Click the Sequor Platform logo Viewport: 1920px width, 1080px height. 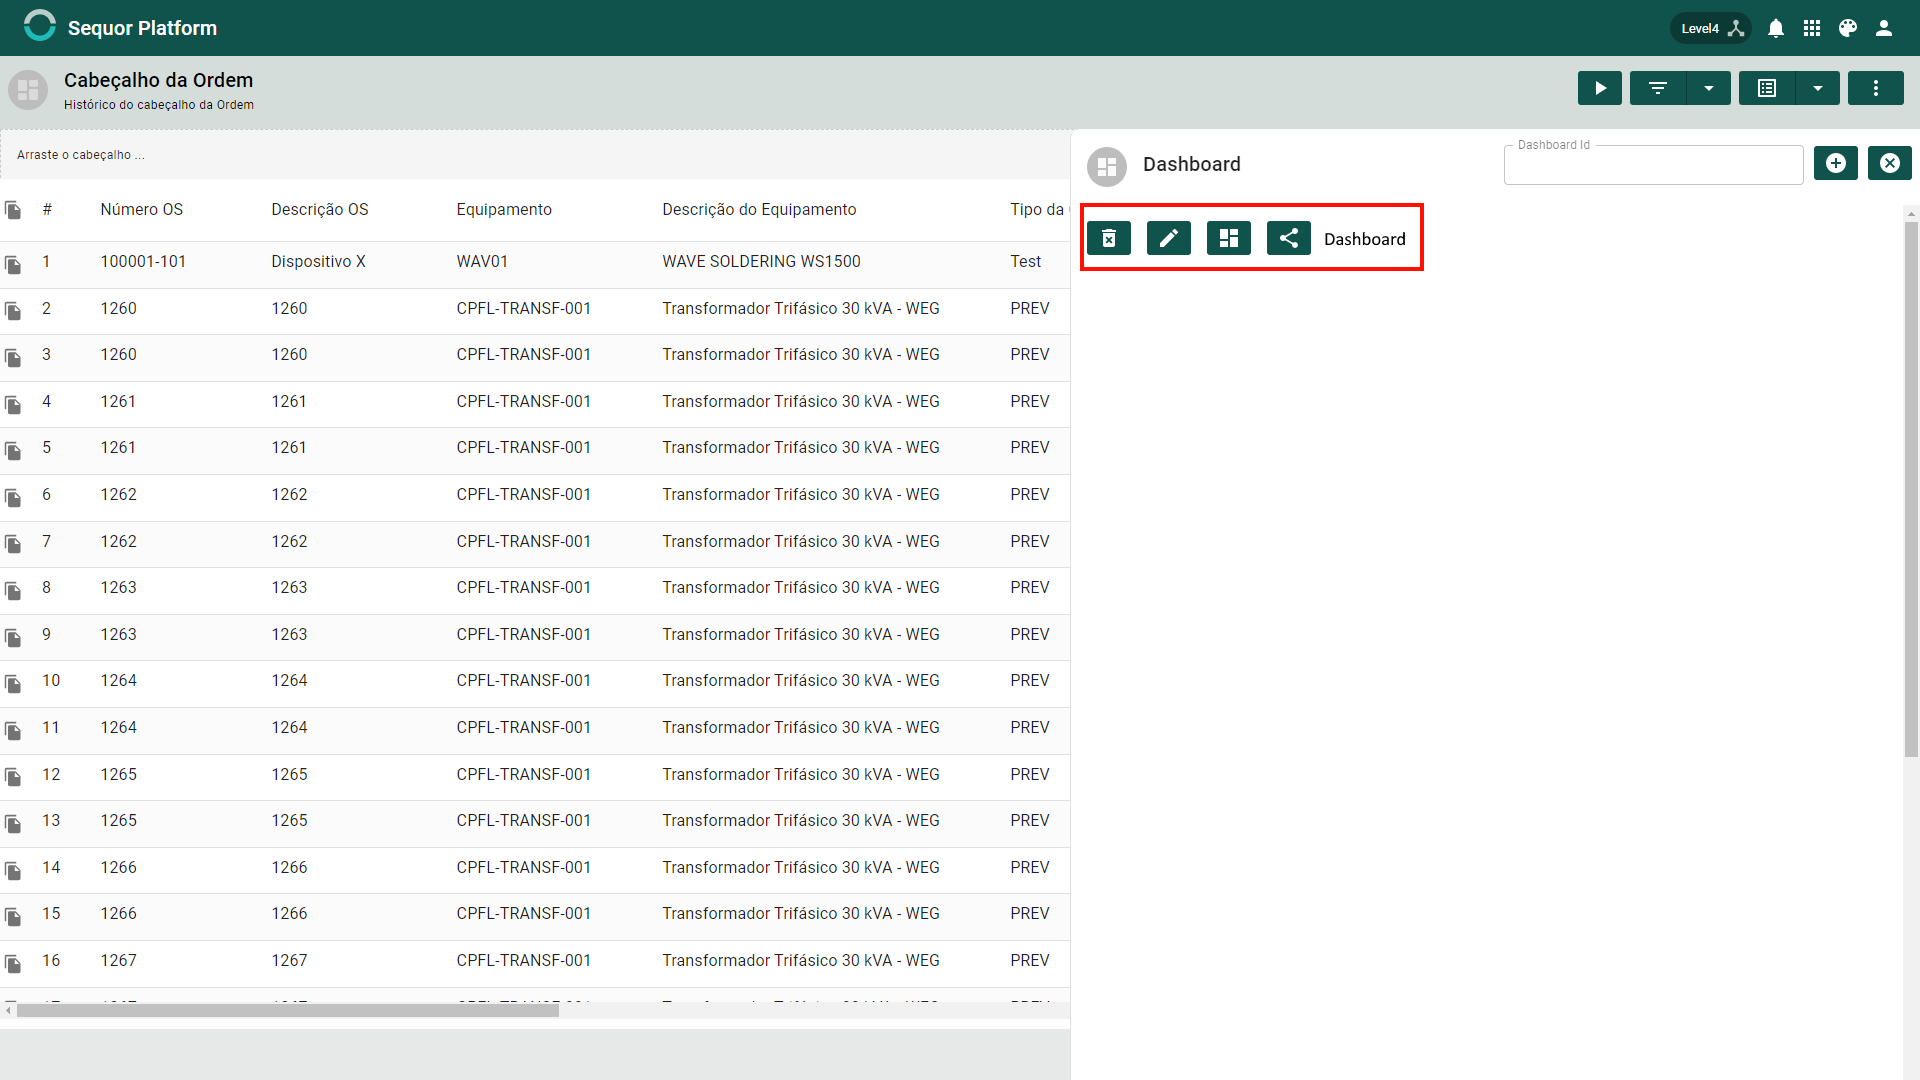(40, 27)
